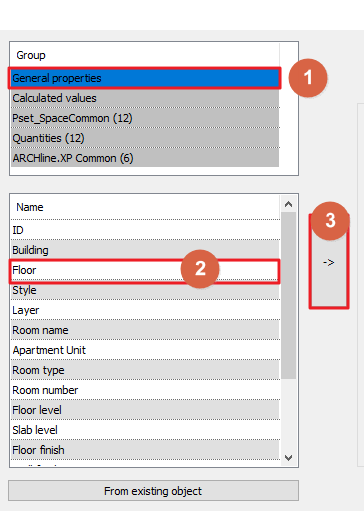
Task: Select the ID property
Action: [145, 230]
